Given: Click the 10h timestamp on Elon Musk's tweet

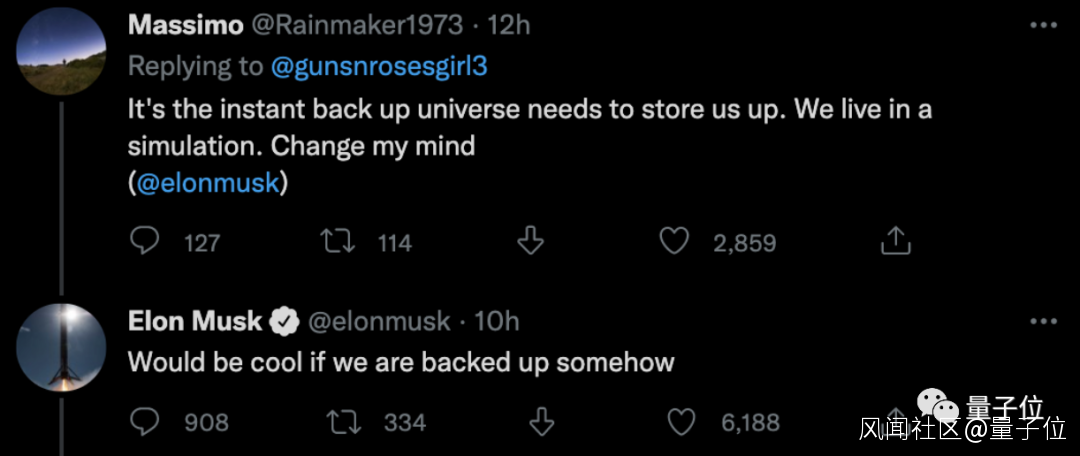Looking at the screenshot, I should coord(497,321).
